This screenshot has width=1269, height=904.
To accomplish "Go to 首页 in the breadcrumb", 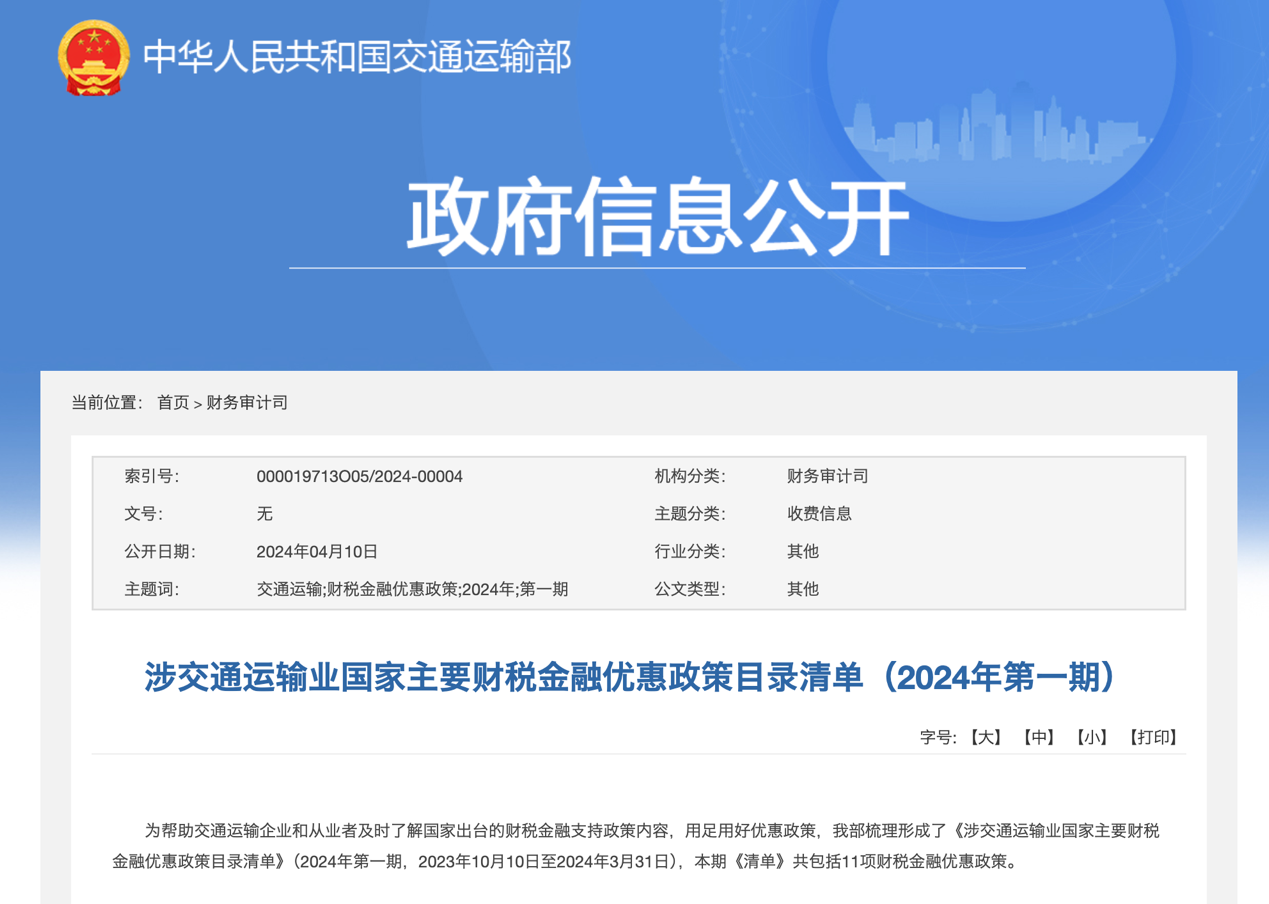I will coord(173,403).
